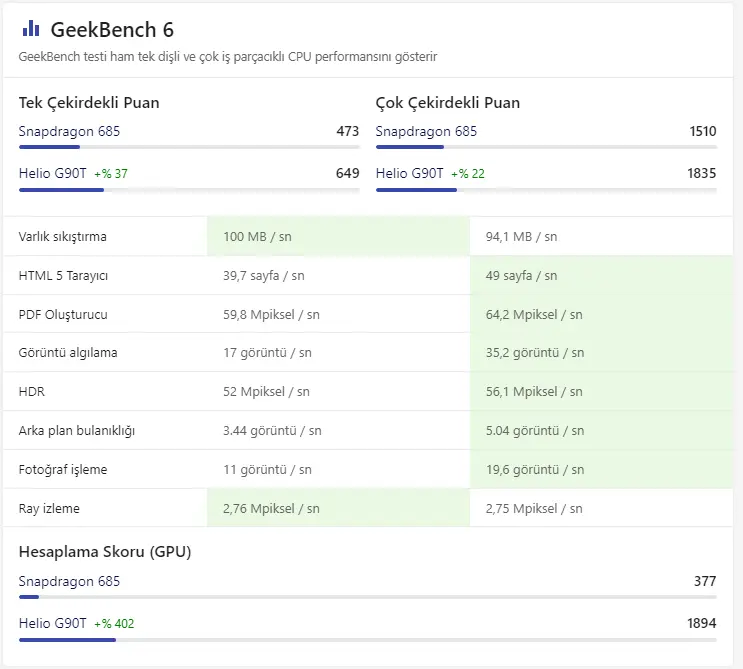
Task: Click the Helio G90T multi-core progress bar
Action: pos(546,190)
